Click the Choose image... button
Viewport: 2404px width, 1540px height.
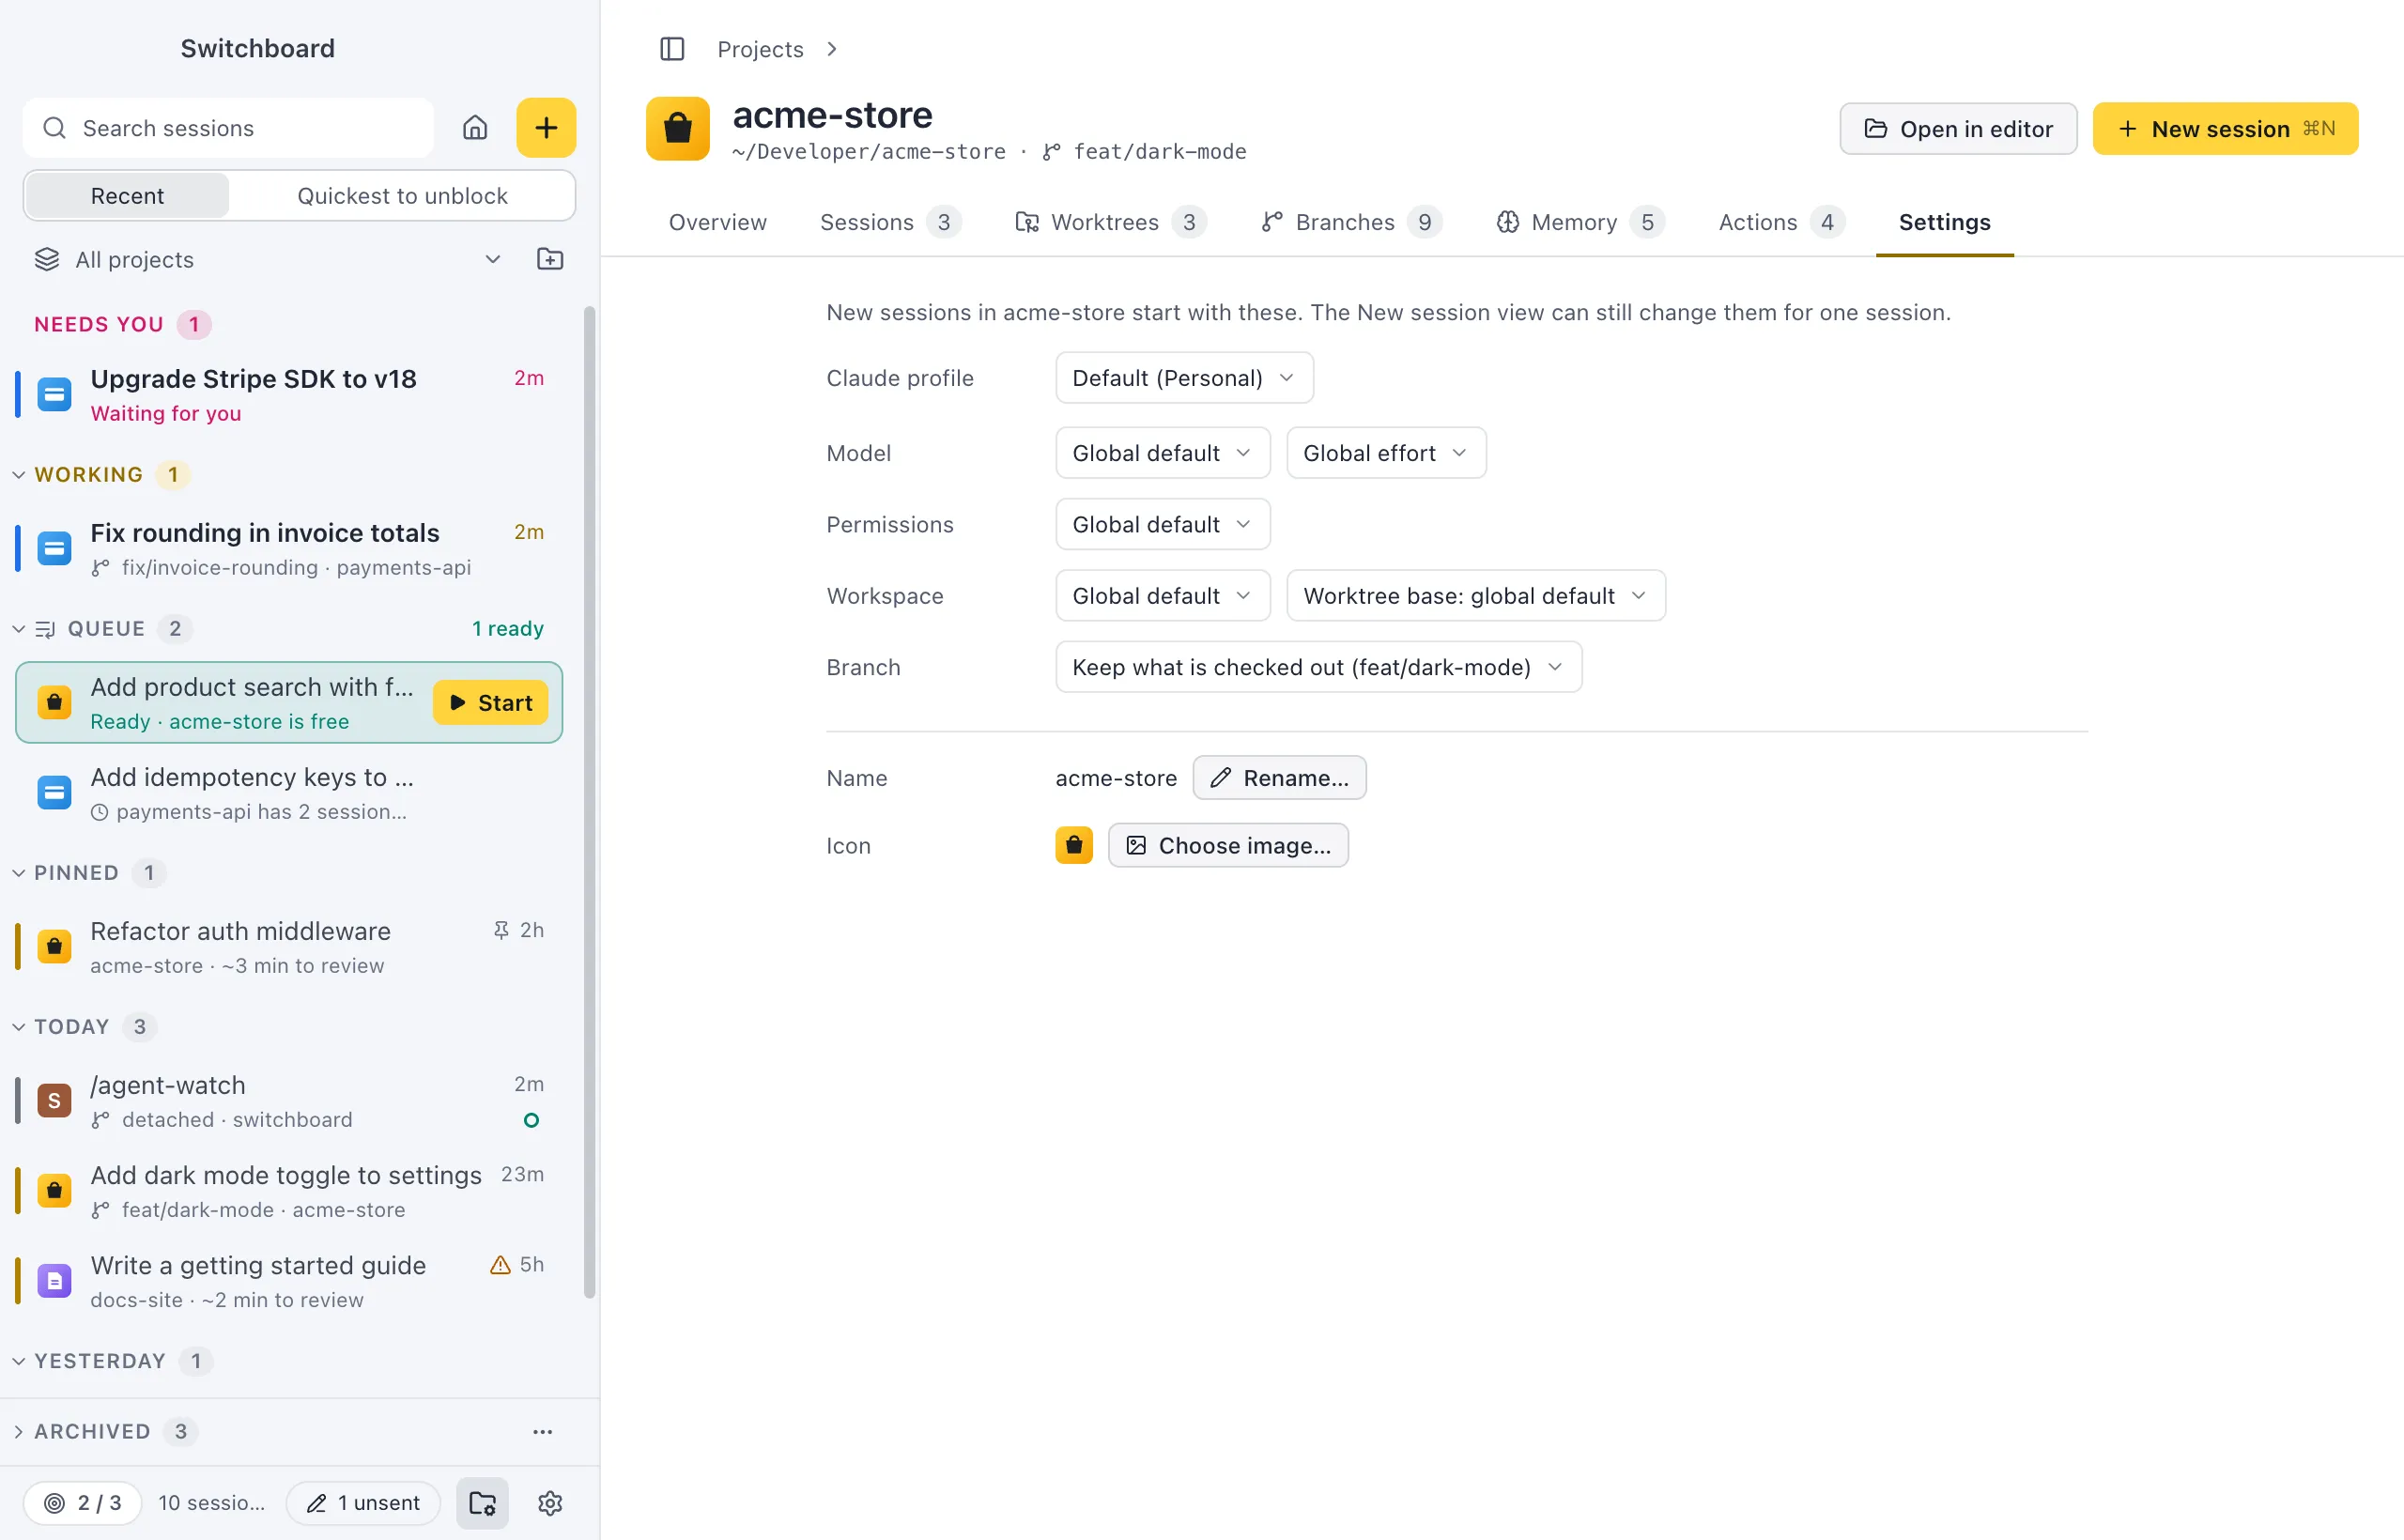1228,845
